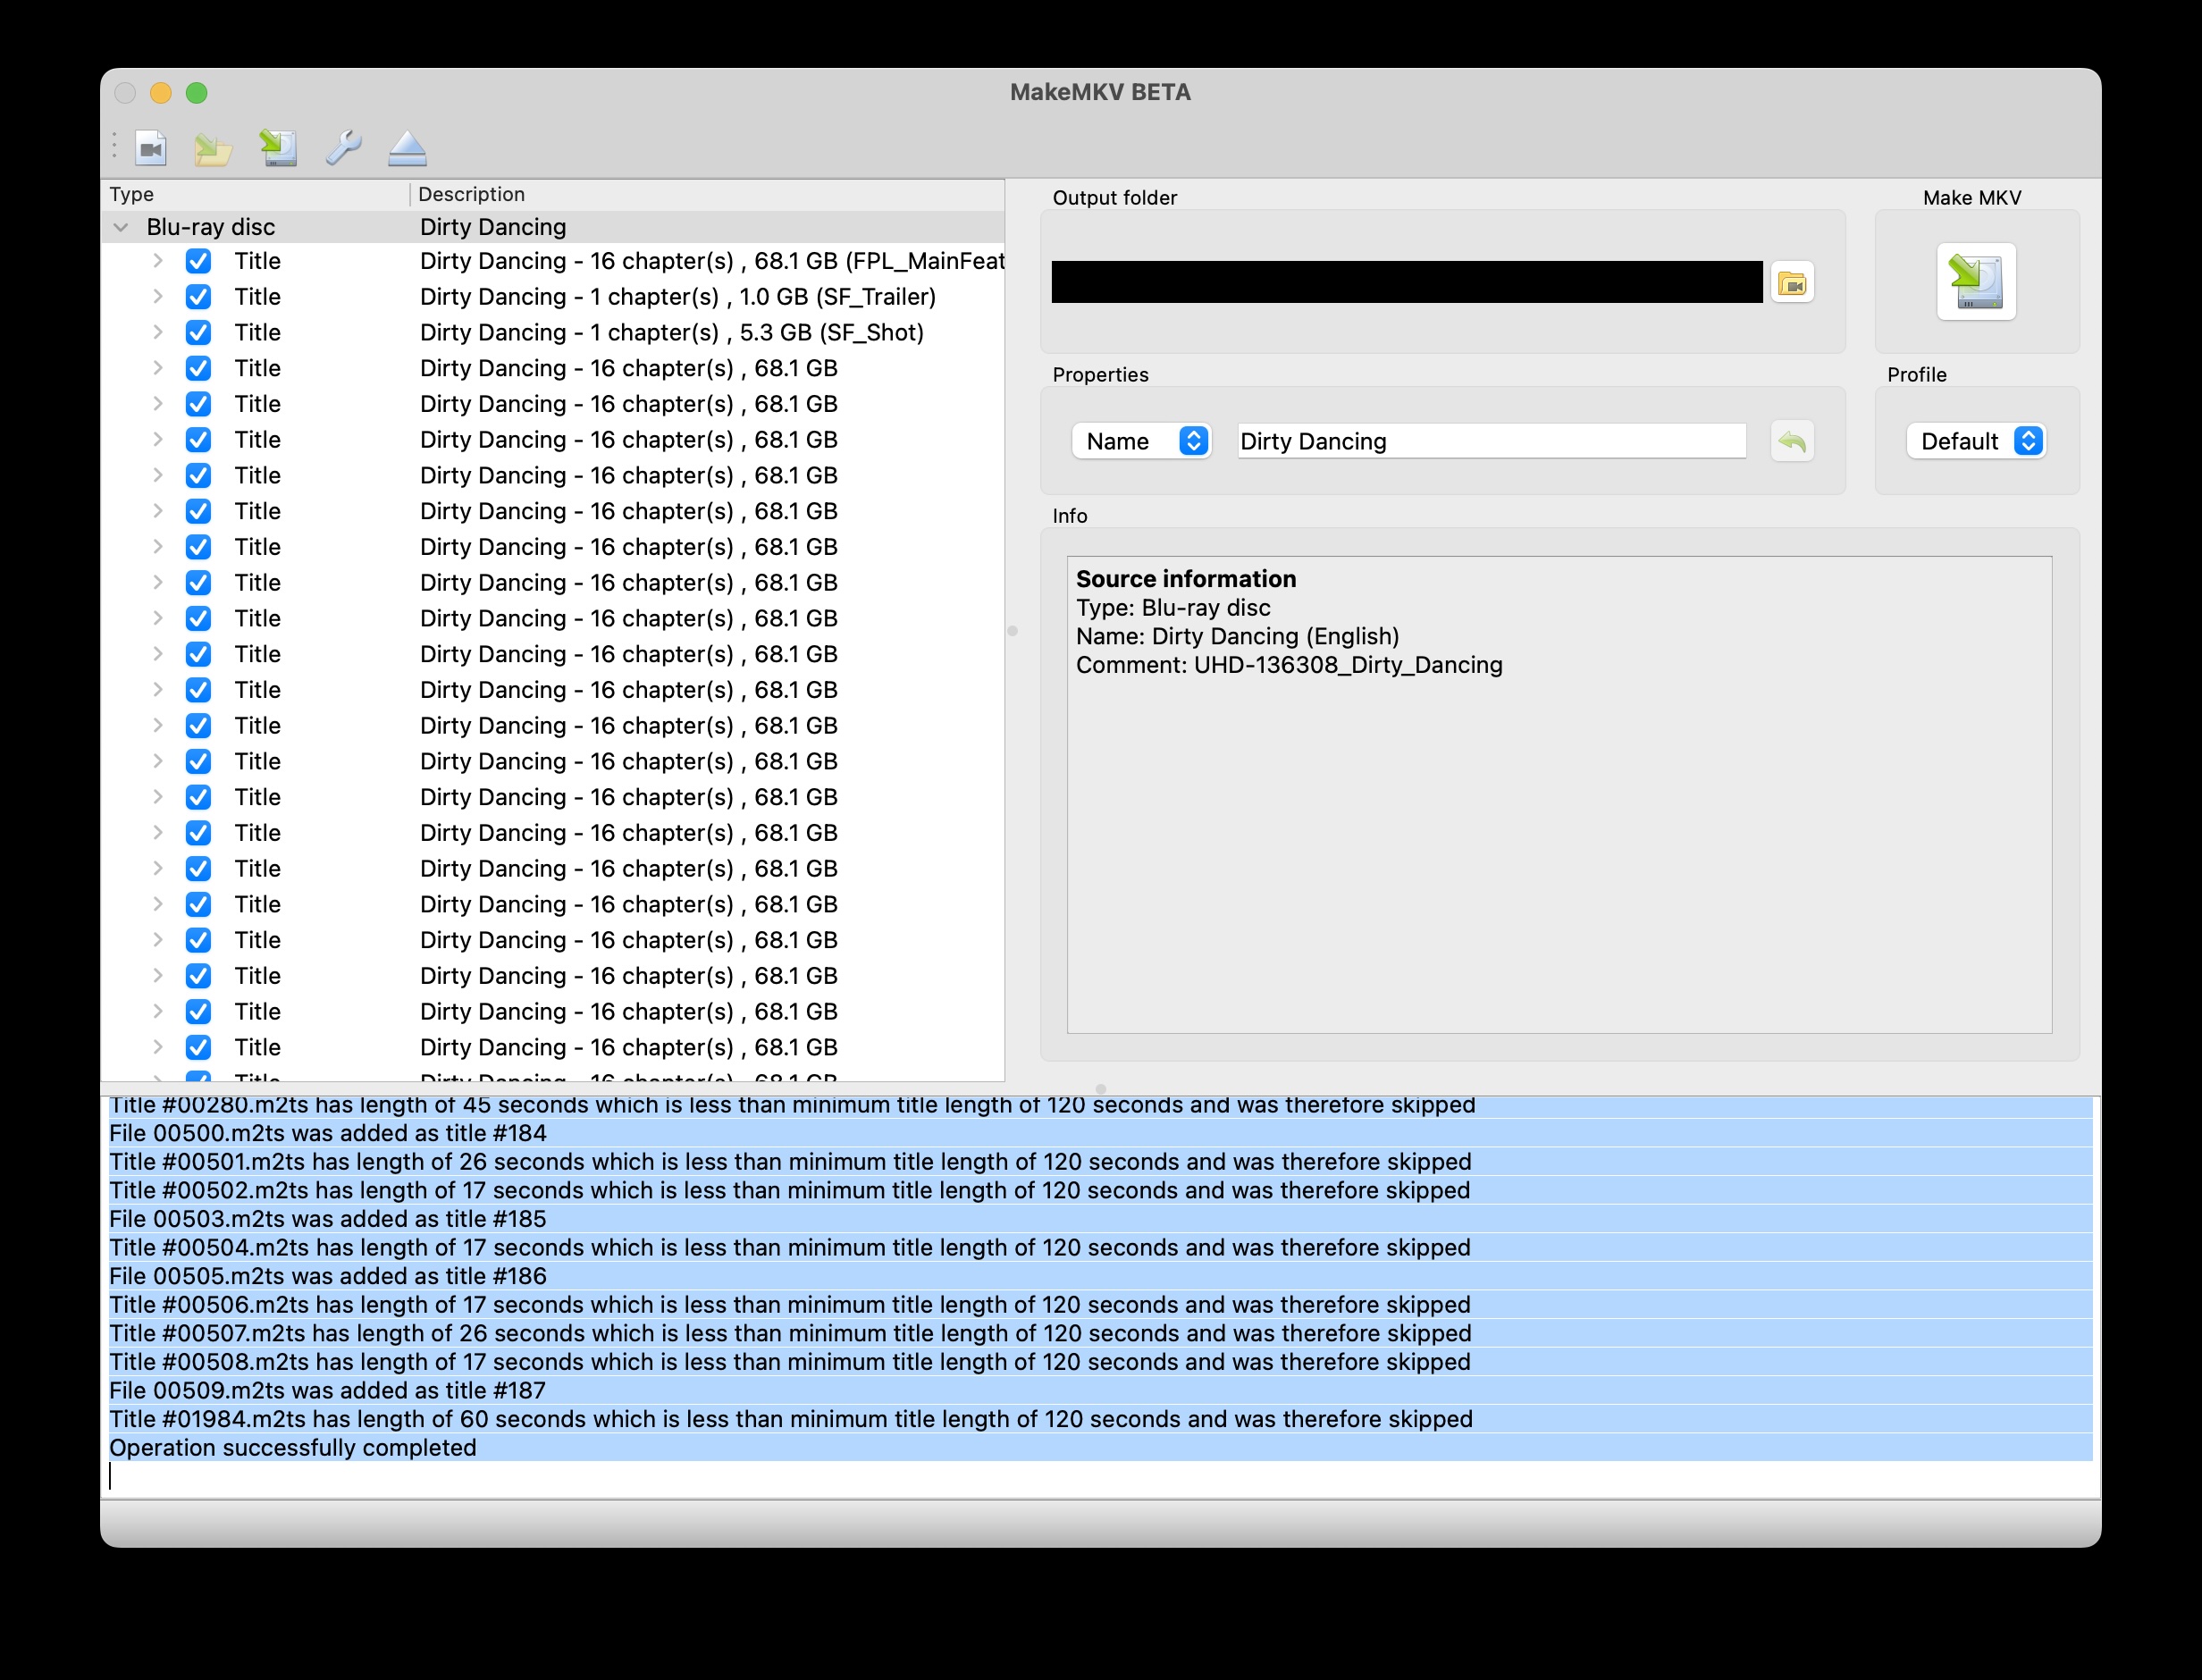The image size is (2202, 1680).
Task: Click log line about Title #00507.m2ts skipped
Action: 790,1333
